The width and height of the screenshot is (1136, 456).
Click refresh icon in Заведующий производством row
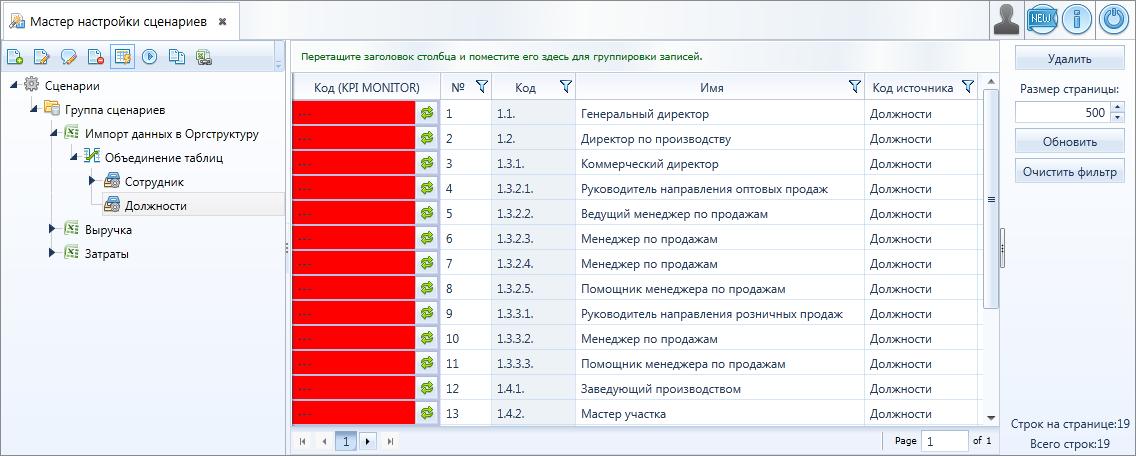[x=427, y=389]
